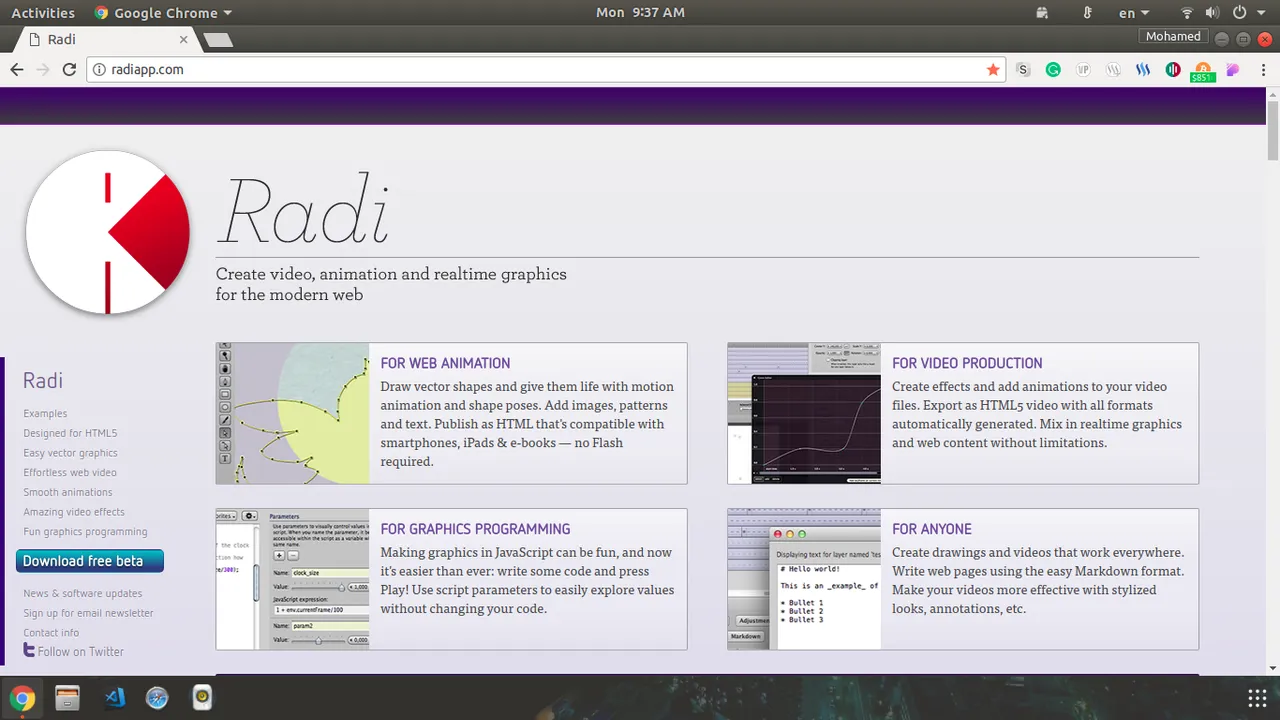Click the browser forward arrow
Screen dimensions: 1280x720
[42, 69]
